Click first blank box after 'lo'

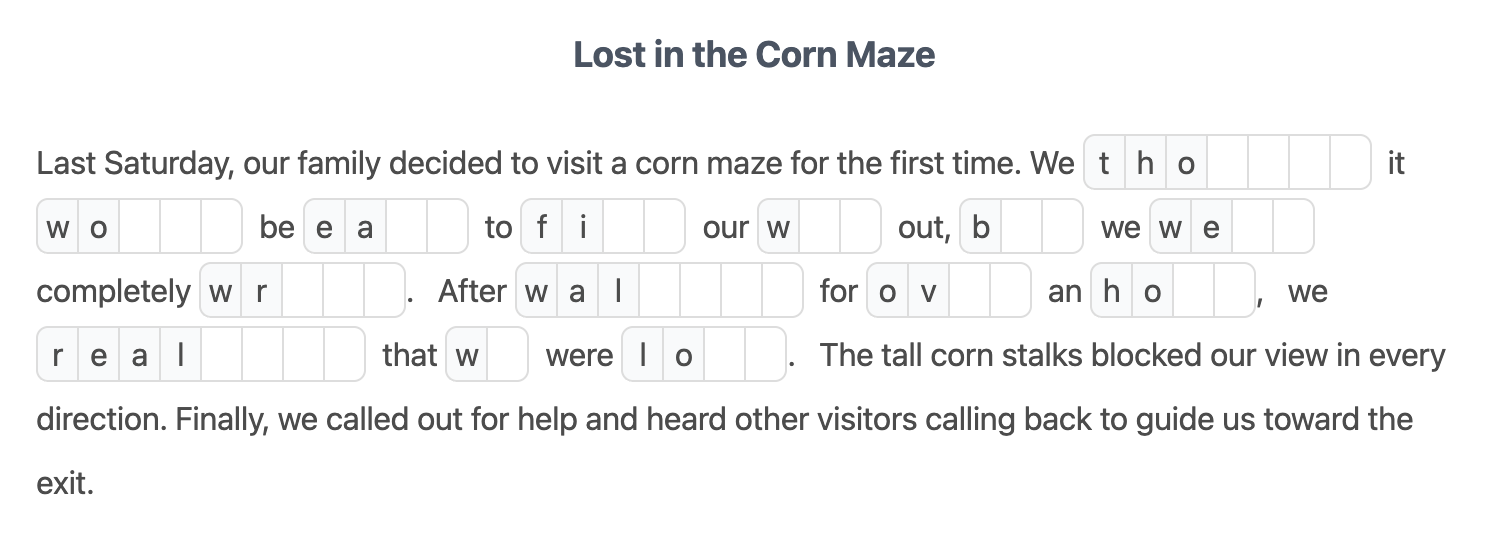(725, 355)
